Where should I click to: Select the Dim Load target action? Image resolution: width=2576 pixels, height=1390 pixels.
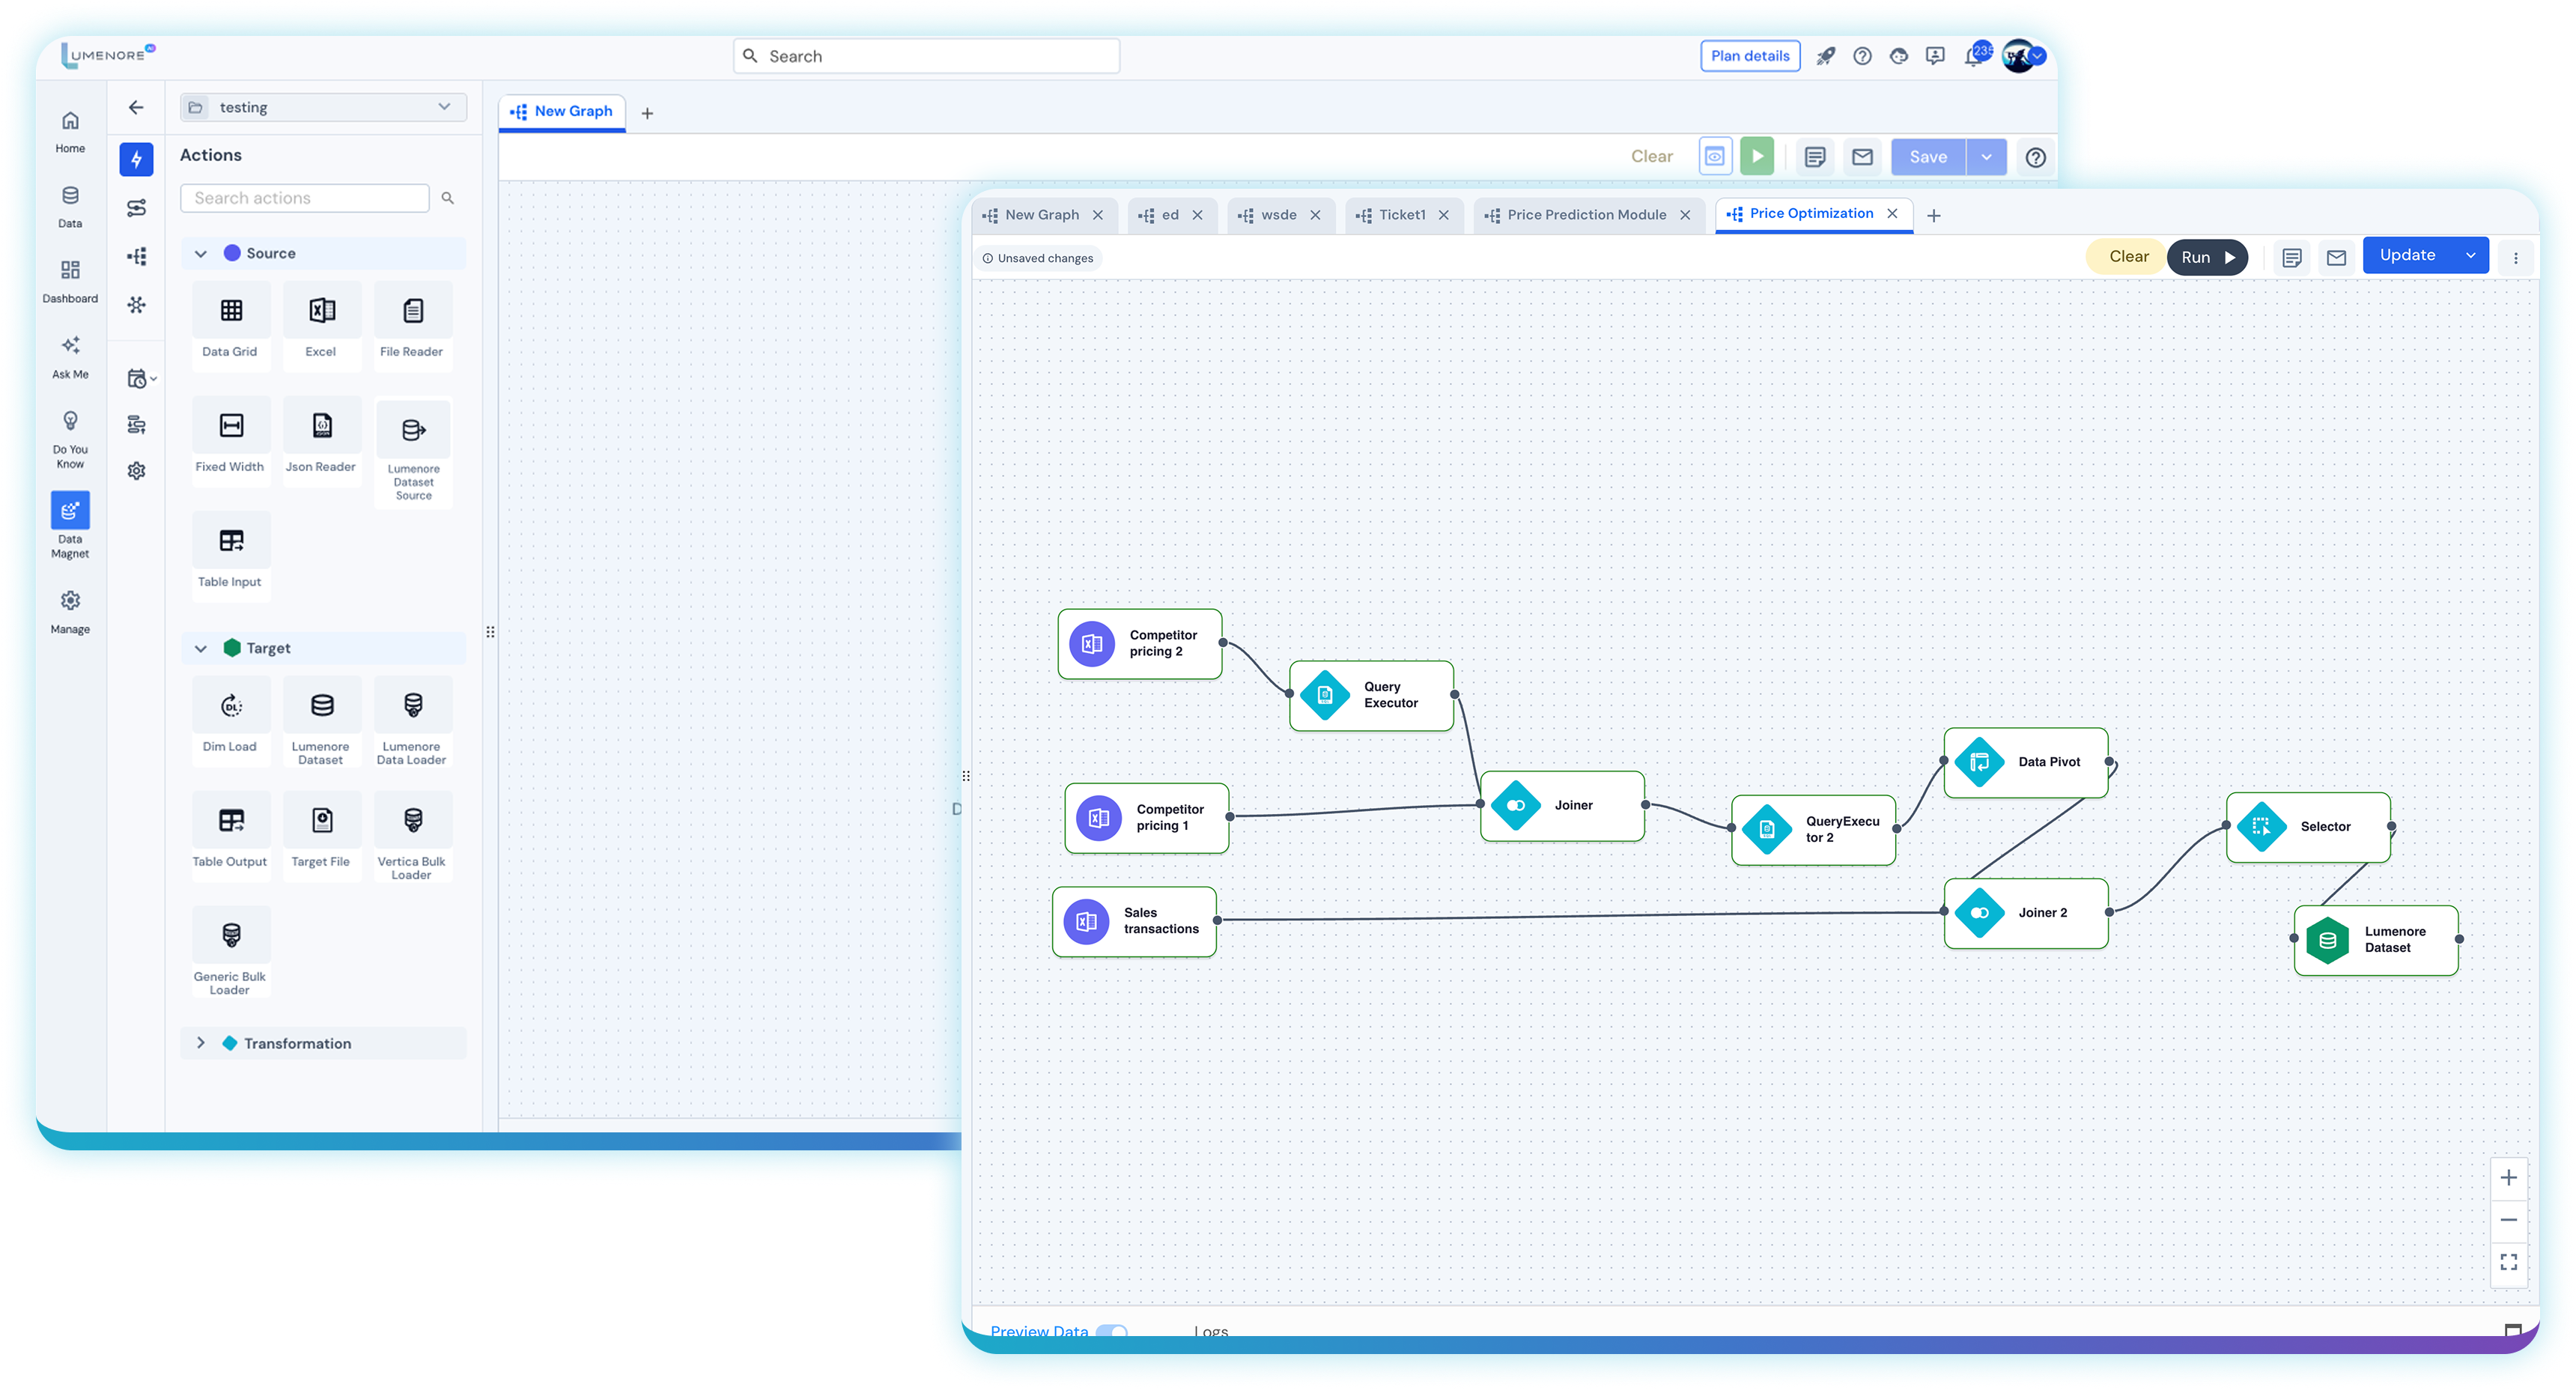click(x=231, y=720)
